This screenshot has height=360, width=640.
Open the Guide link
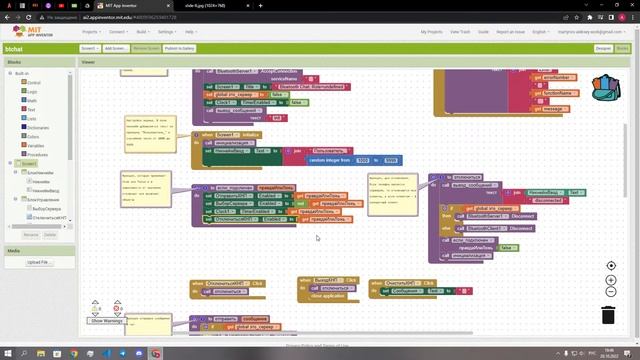click(x=483, y=32)
